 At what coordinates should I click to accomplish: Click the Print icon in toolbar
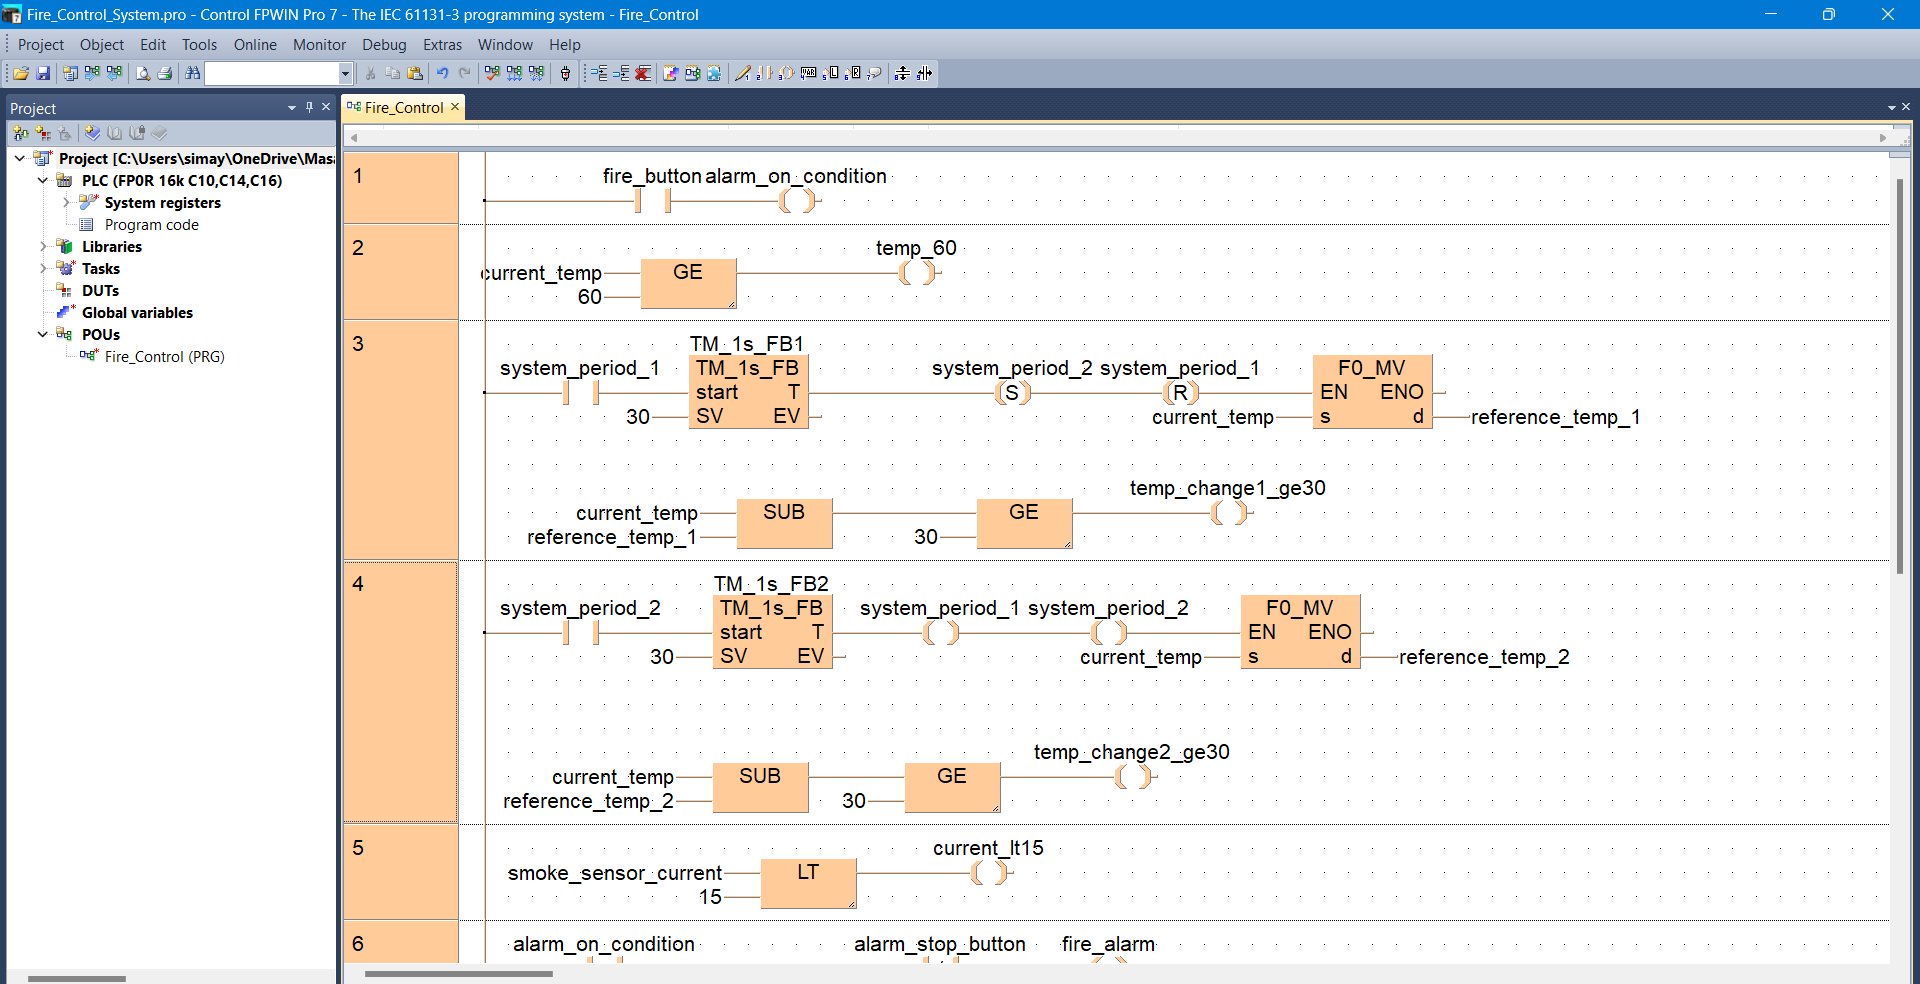(165, 73)
